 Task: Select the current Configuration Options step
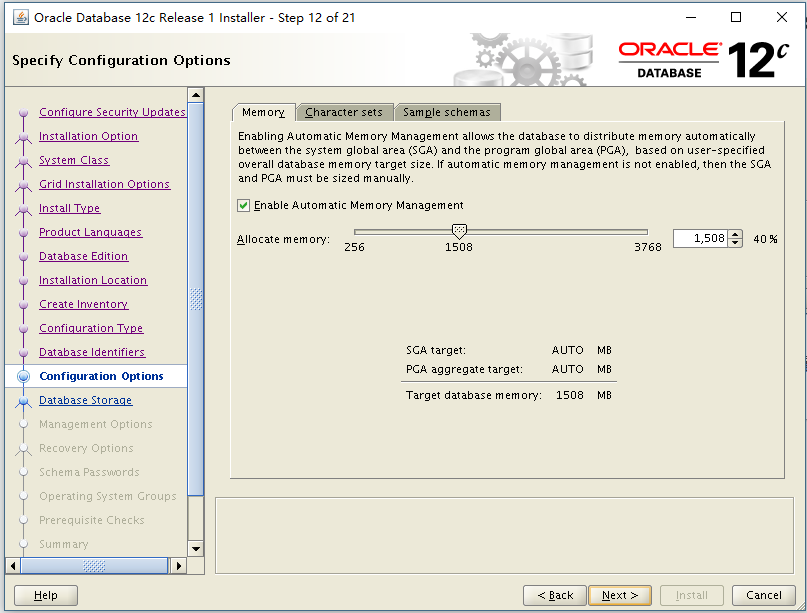tap(101, 376)
